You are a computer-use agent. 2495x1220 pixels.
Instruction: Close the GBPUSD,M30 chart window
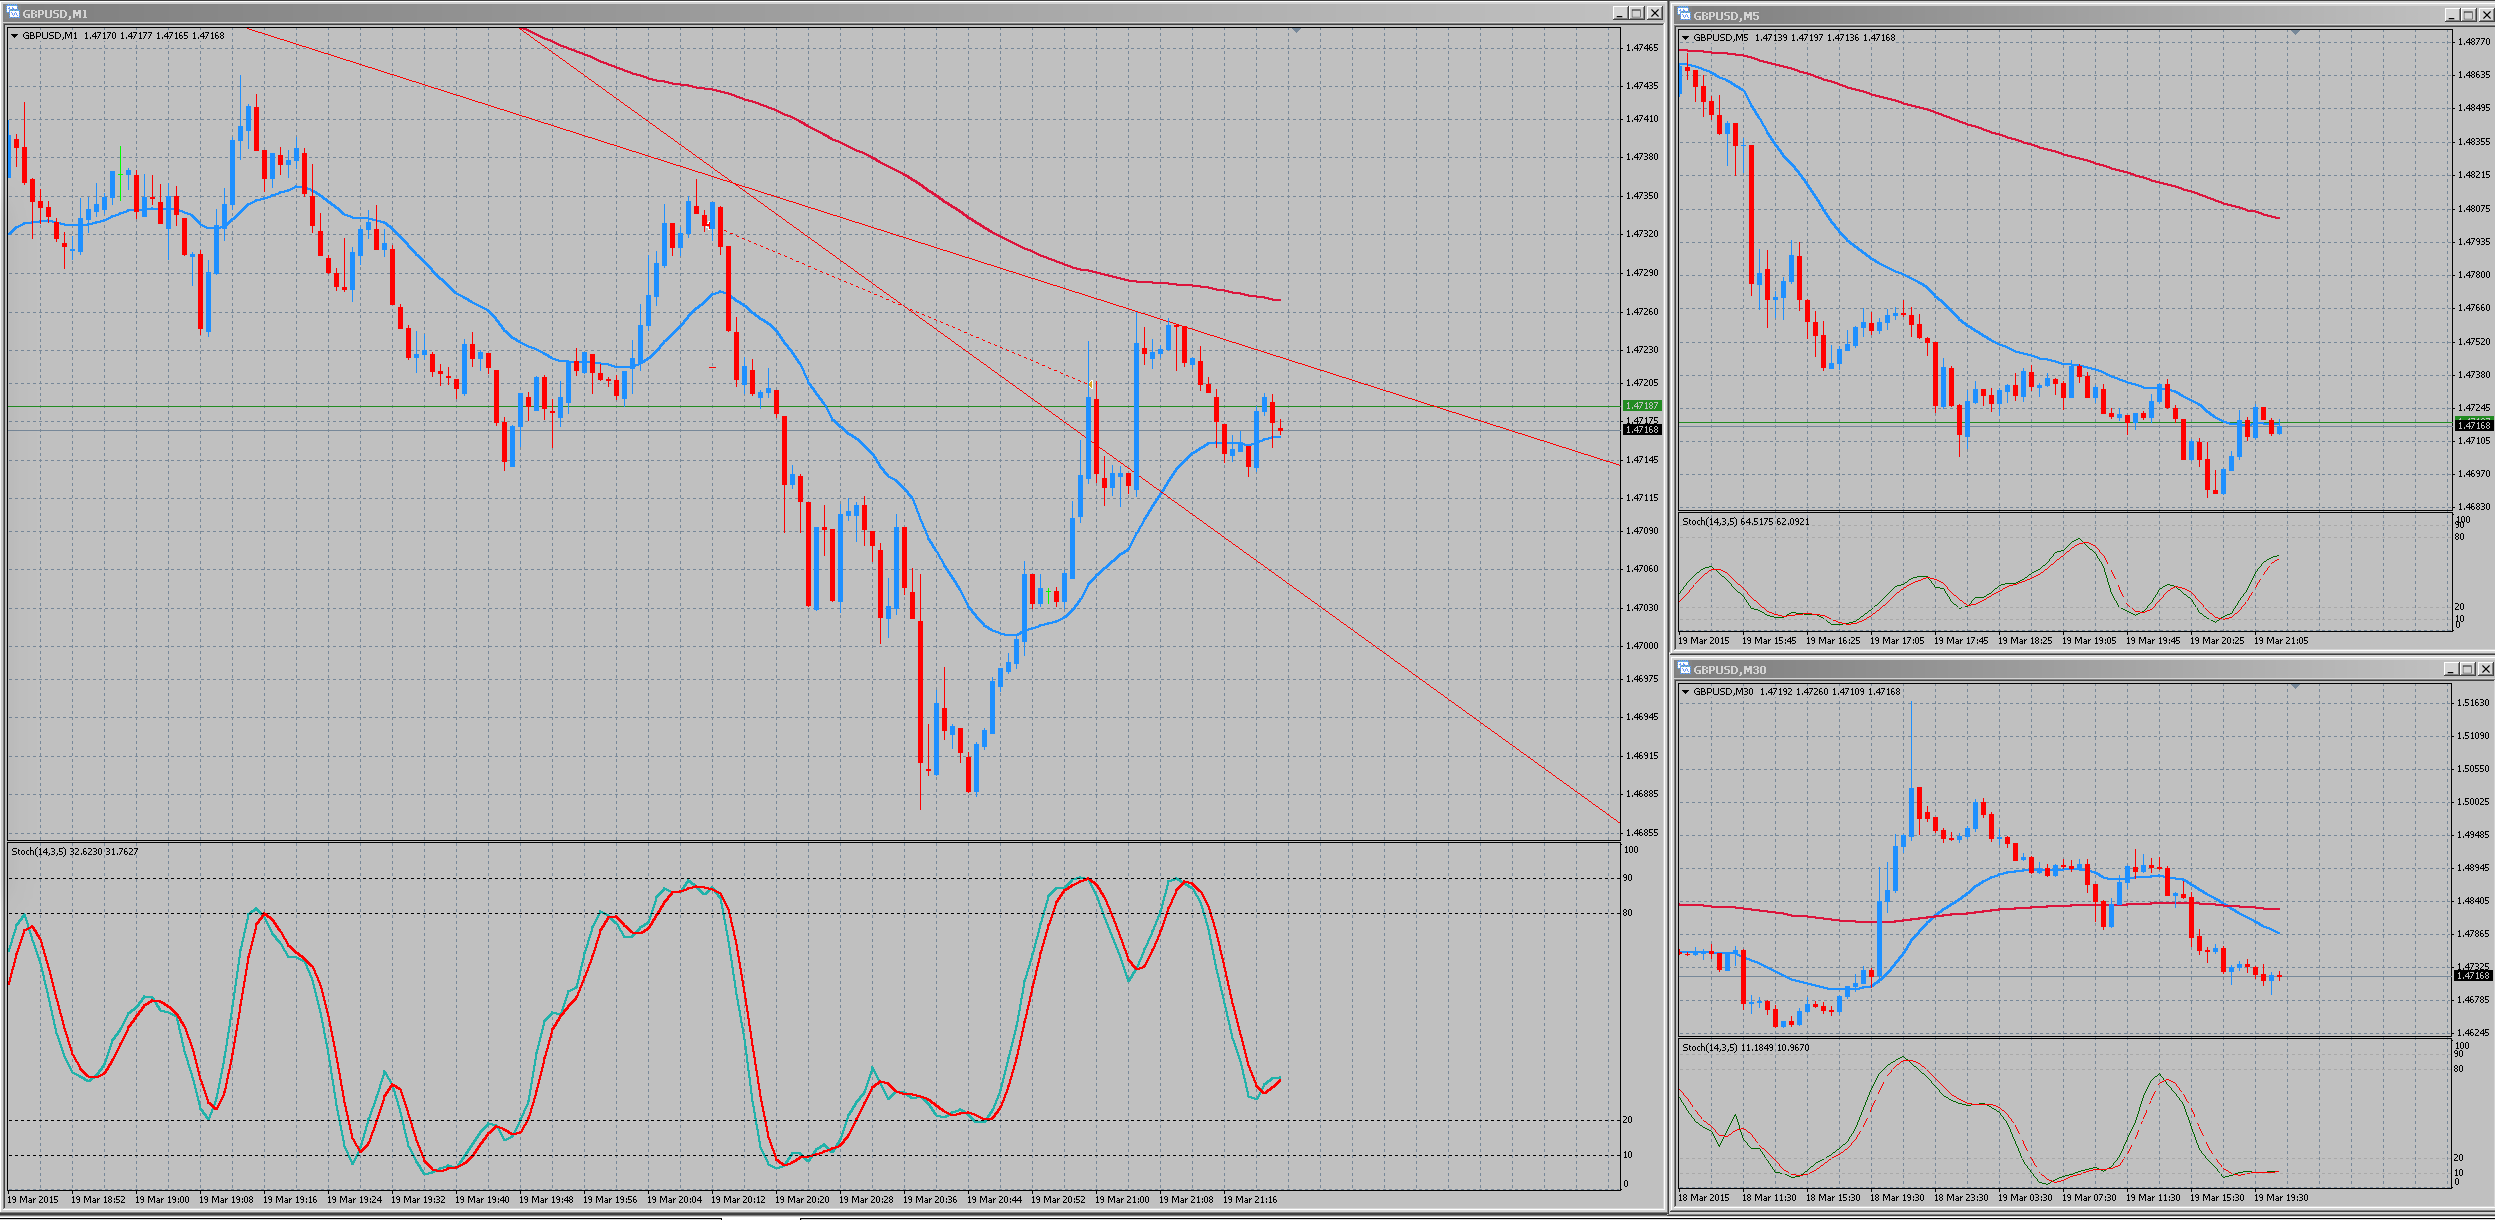(x=2486, y=669)
